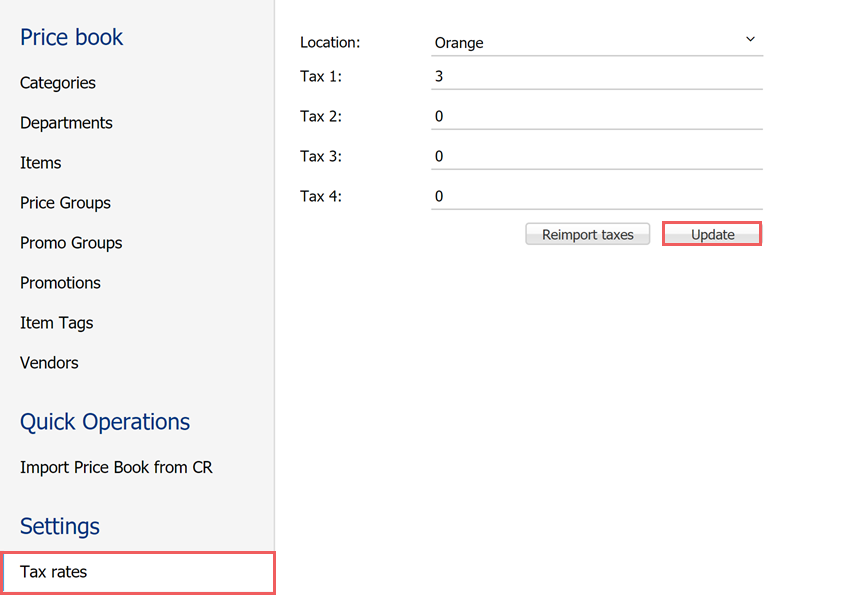This screenshot has height=595, width=851.
Task: Go to the Departments section
Action: coord(66,123)
